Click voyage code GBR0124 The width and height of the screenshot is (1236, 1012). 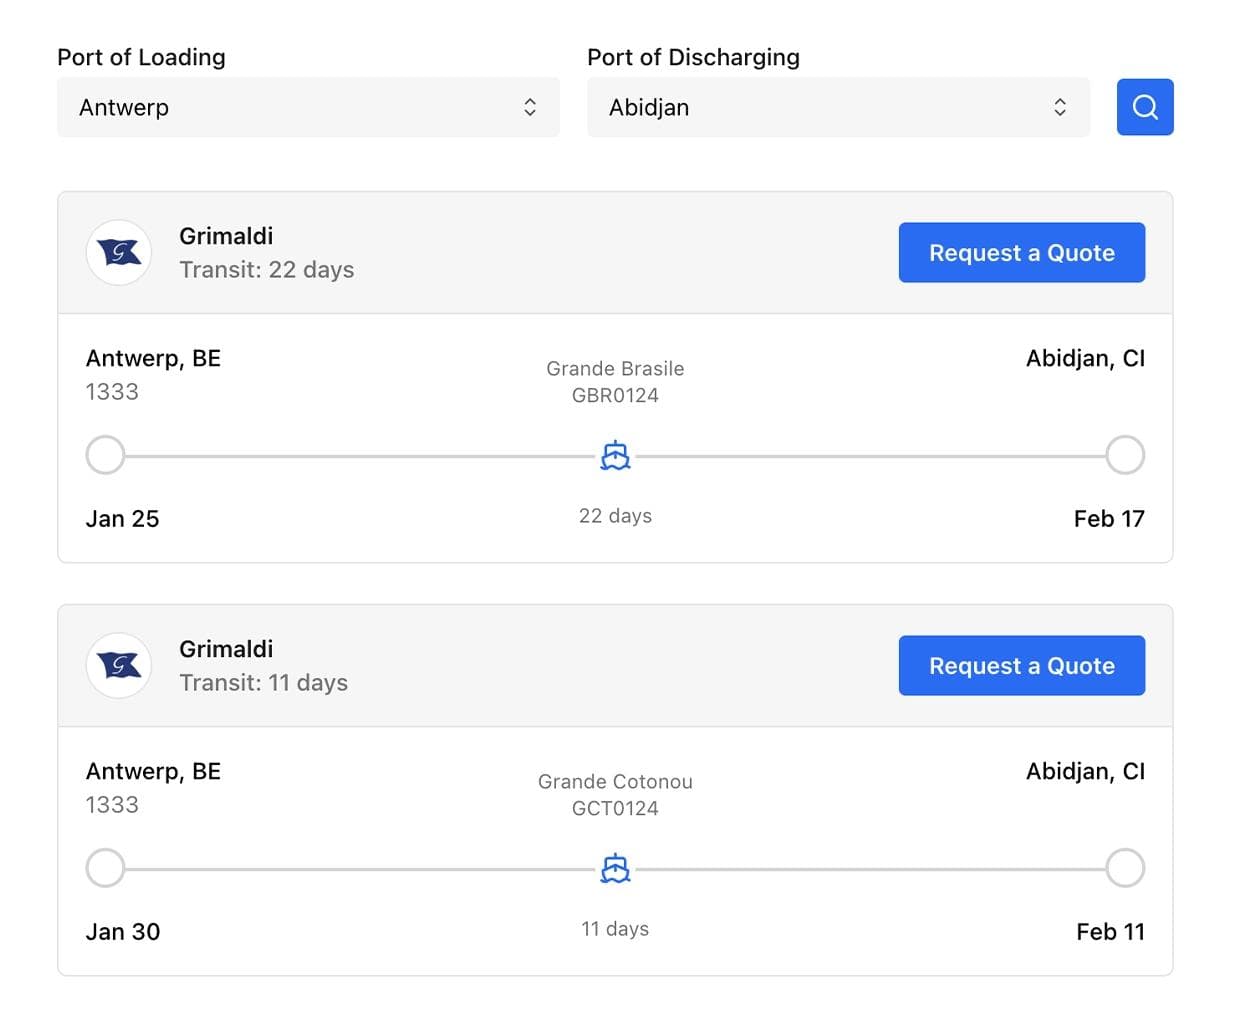click(x=615, y=396)
